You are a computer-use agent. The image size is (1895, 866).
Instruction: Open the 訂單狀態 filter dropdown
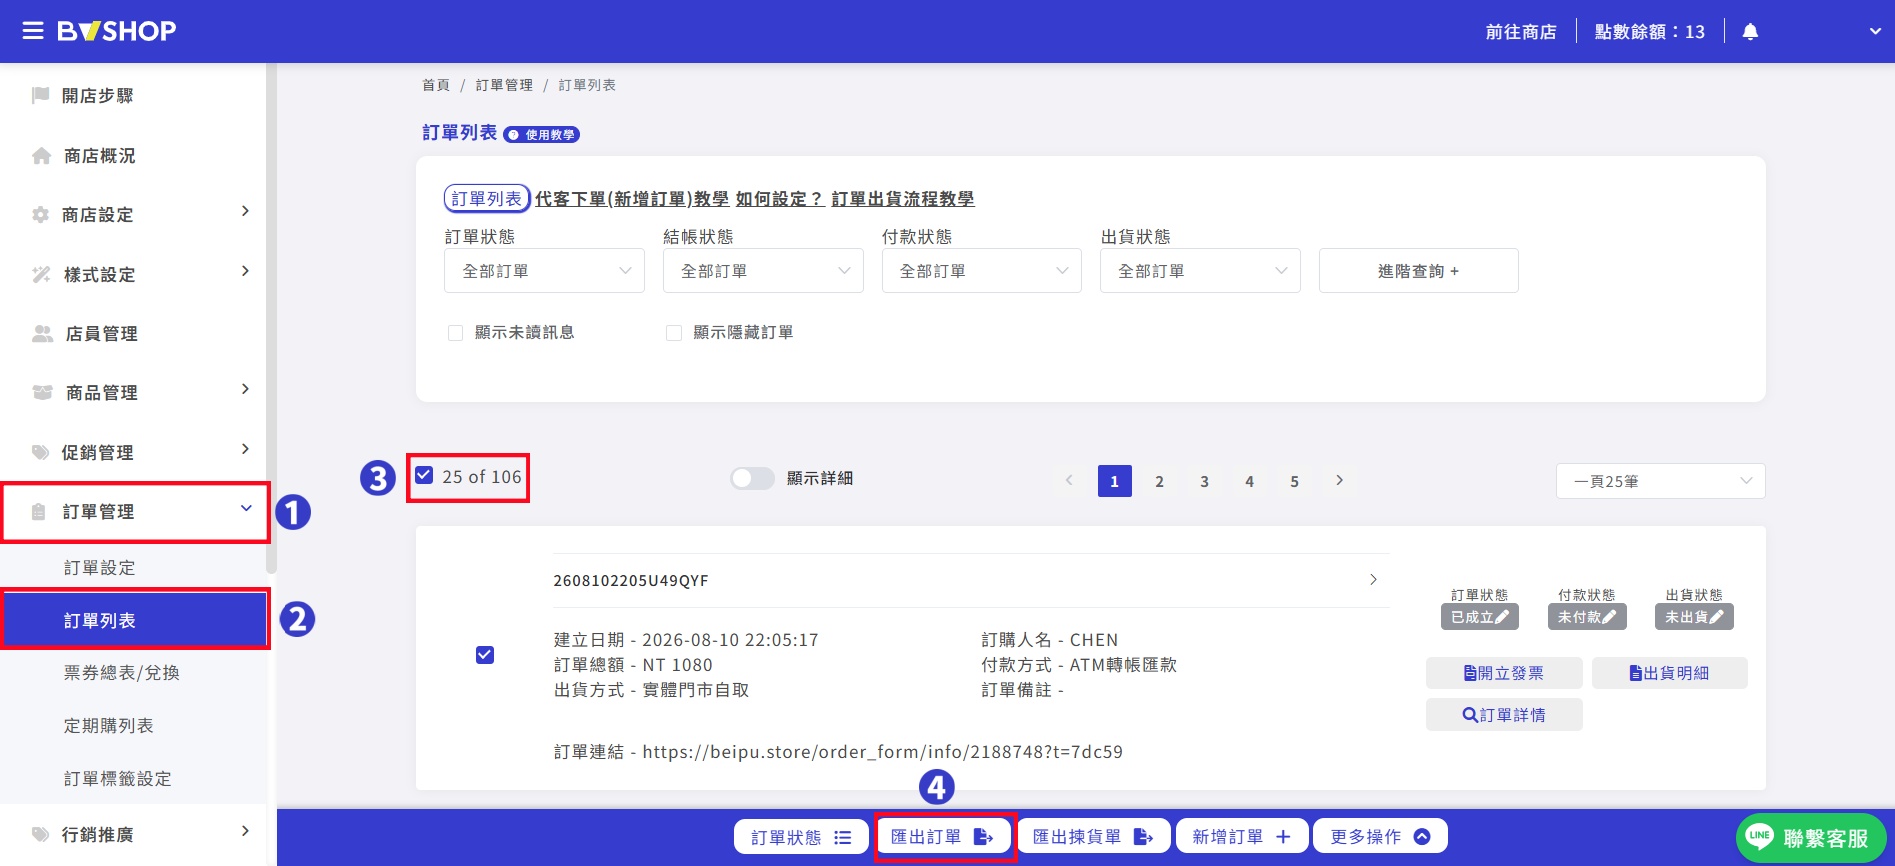point(544,271)
